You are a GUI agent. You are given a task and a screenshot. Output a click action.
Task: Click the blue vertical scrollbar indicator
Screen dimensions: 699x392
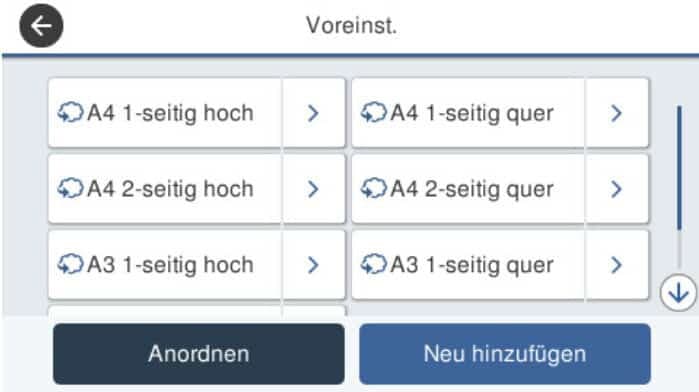click(x=679, y=168)
